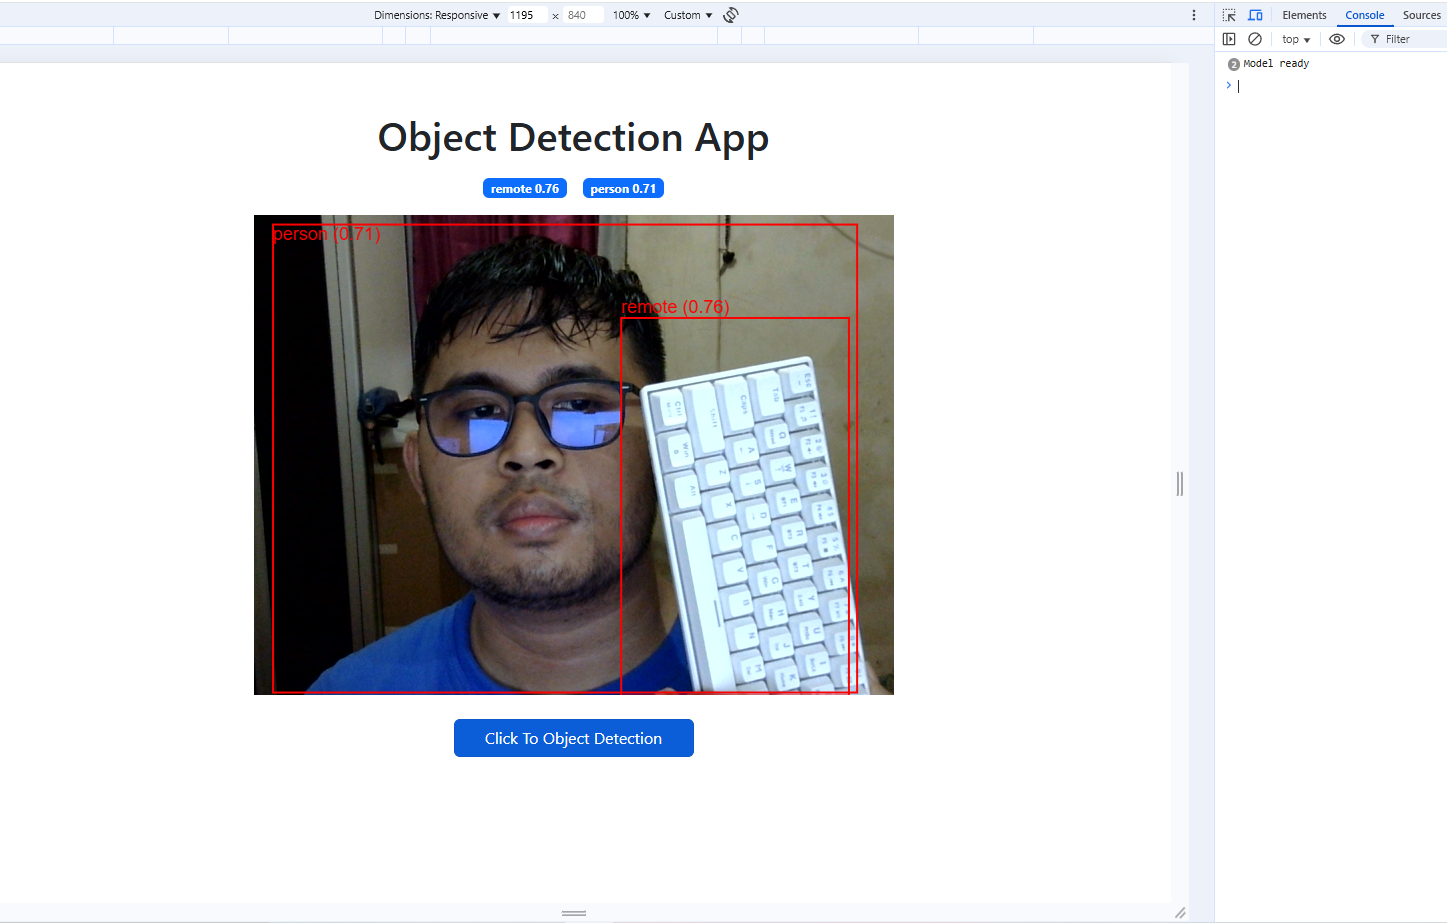This screenshot has width=1447, height=923.
Task: Clear the console with the clear icon
Action: click(1255, 39)
